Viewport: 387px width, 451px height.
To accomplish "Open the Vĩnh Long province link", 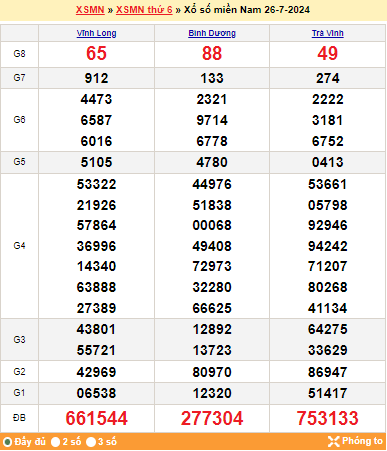I will coord(96,33).
